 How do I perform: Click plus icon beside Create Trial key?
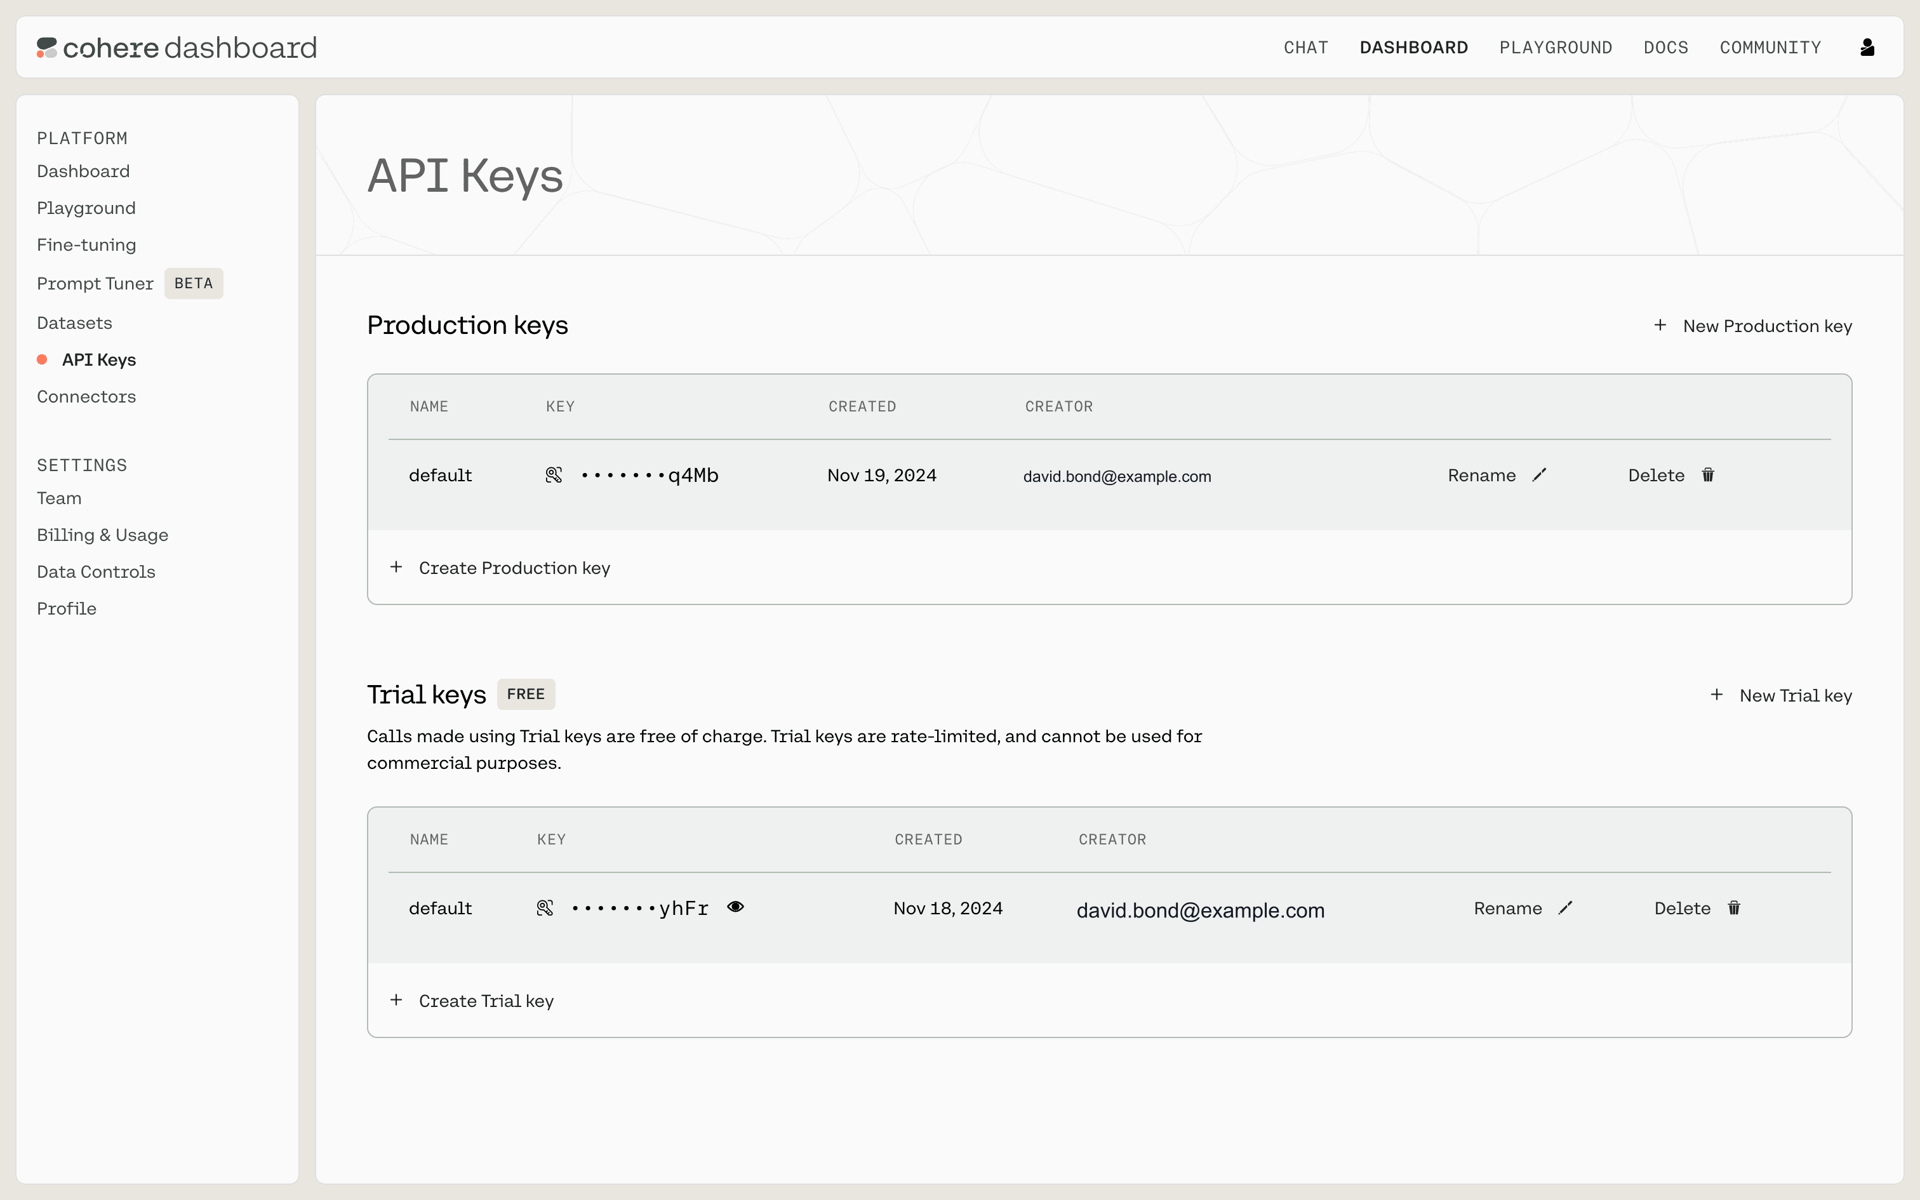tap(396, 1000)
